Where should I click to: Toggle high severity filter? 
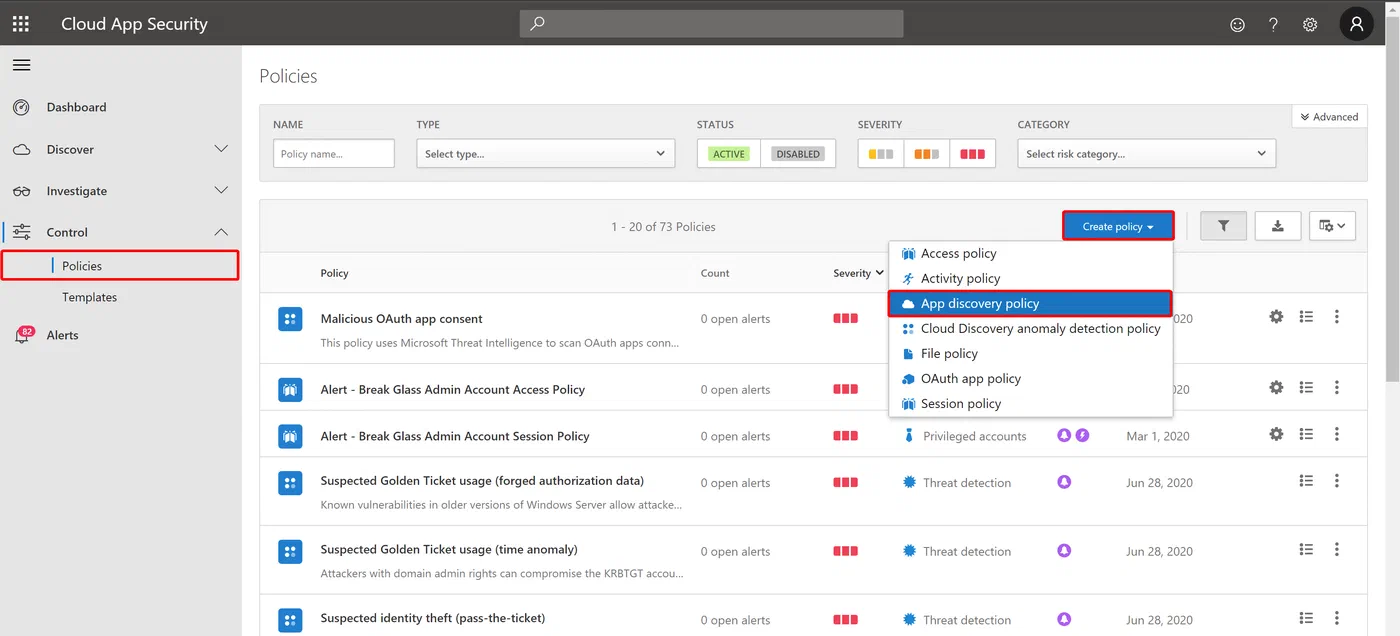click(972, 154)
